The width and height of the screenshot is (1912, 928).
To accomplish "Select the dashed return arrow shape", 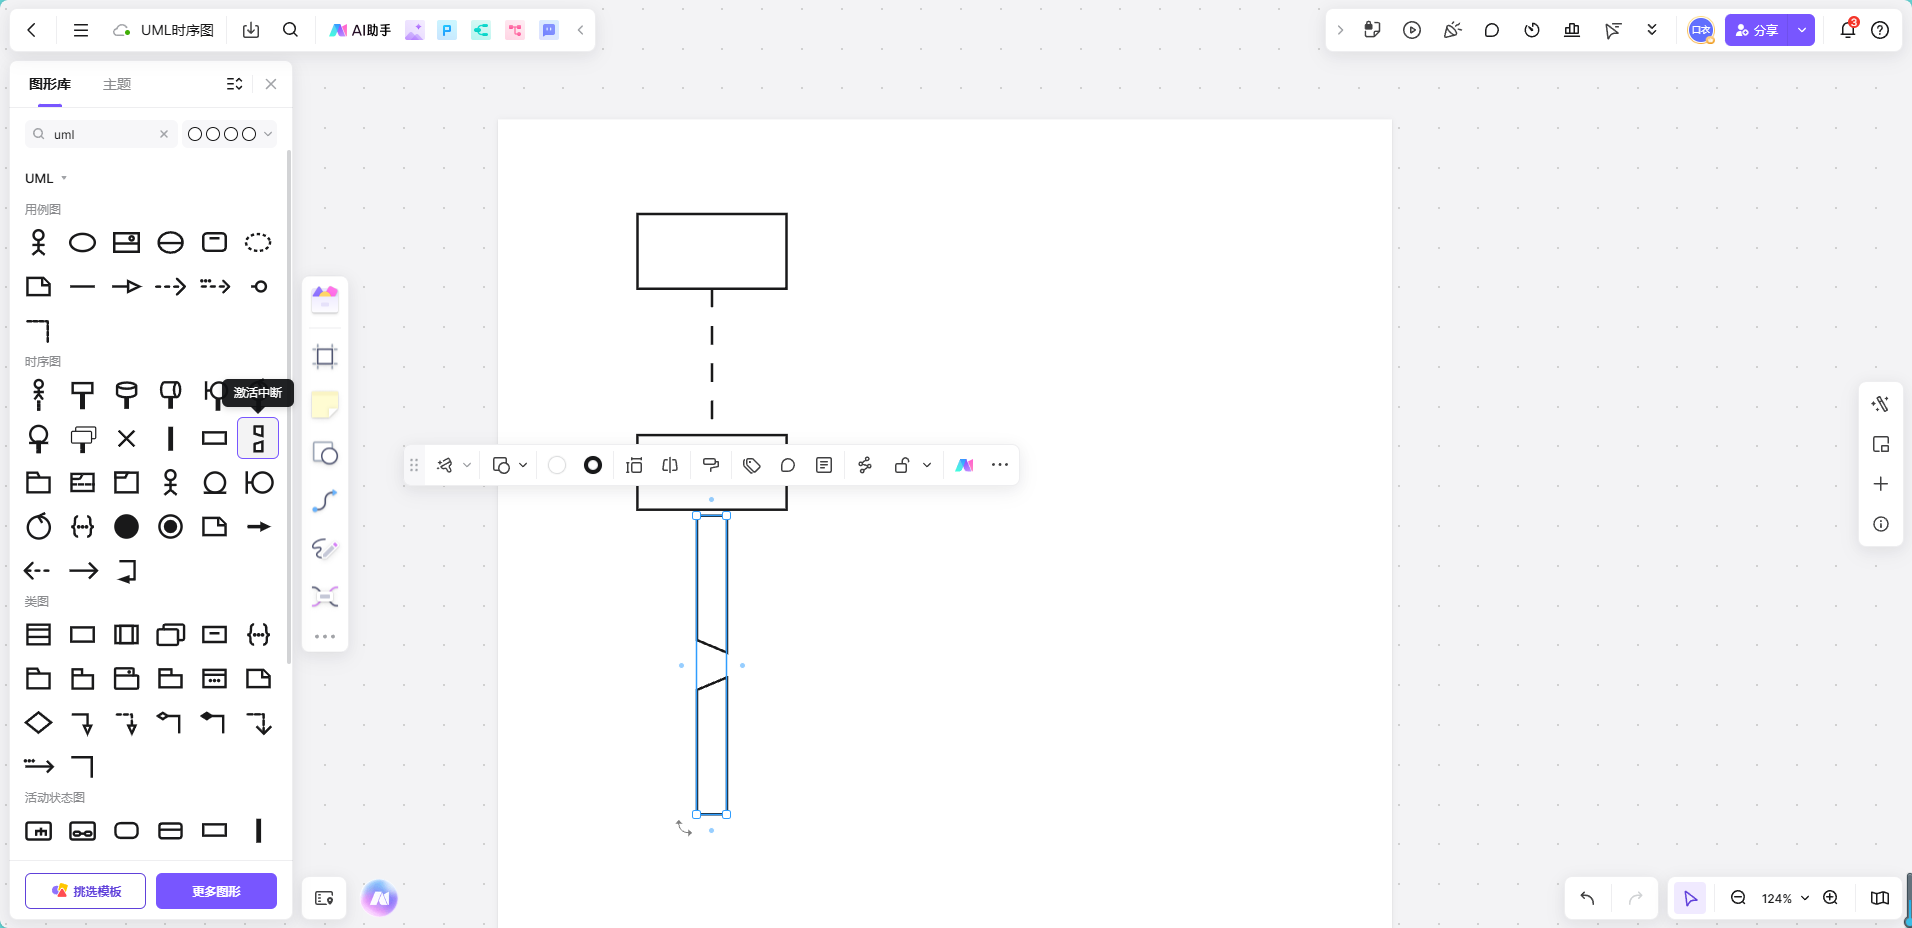I will pos(38,570).
